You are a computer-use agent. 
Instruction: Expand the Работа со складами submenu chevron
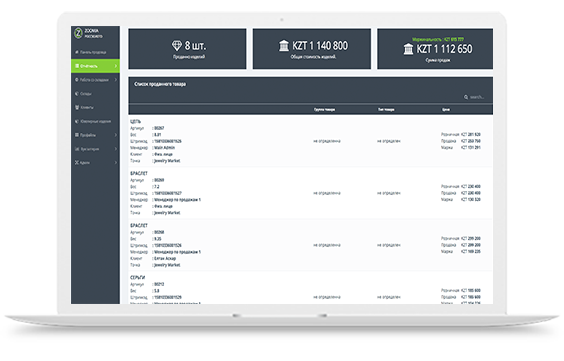[116, 80]
